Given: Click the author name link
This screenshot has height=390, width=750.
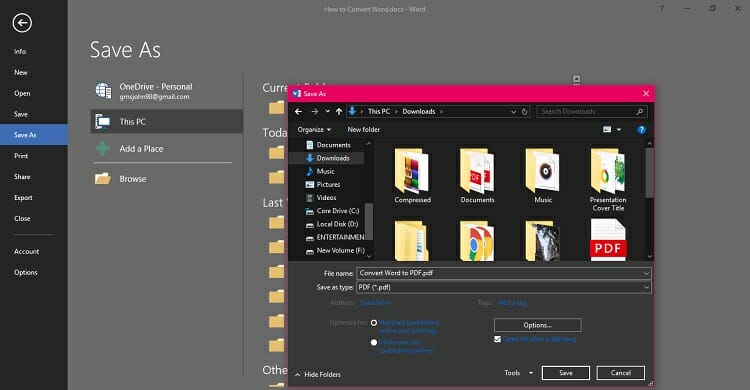Looking at the screenshot, I should click(375, 302).
